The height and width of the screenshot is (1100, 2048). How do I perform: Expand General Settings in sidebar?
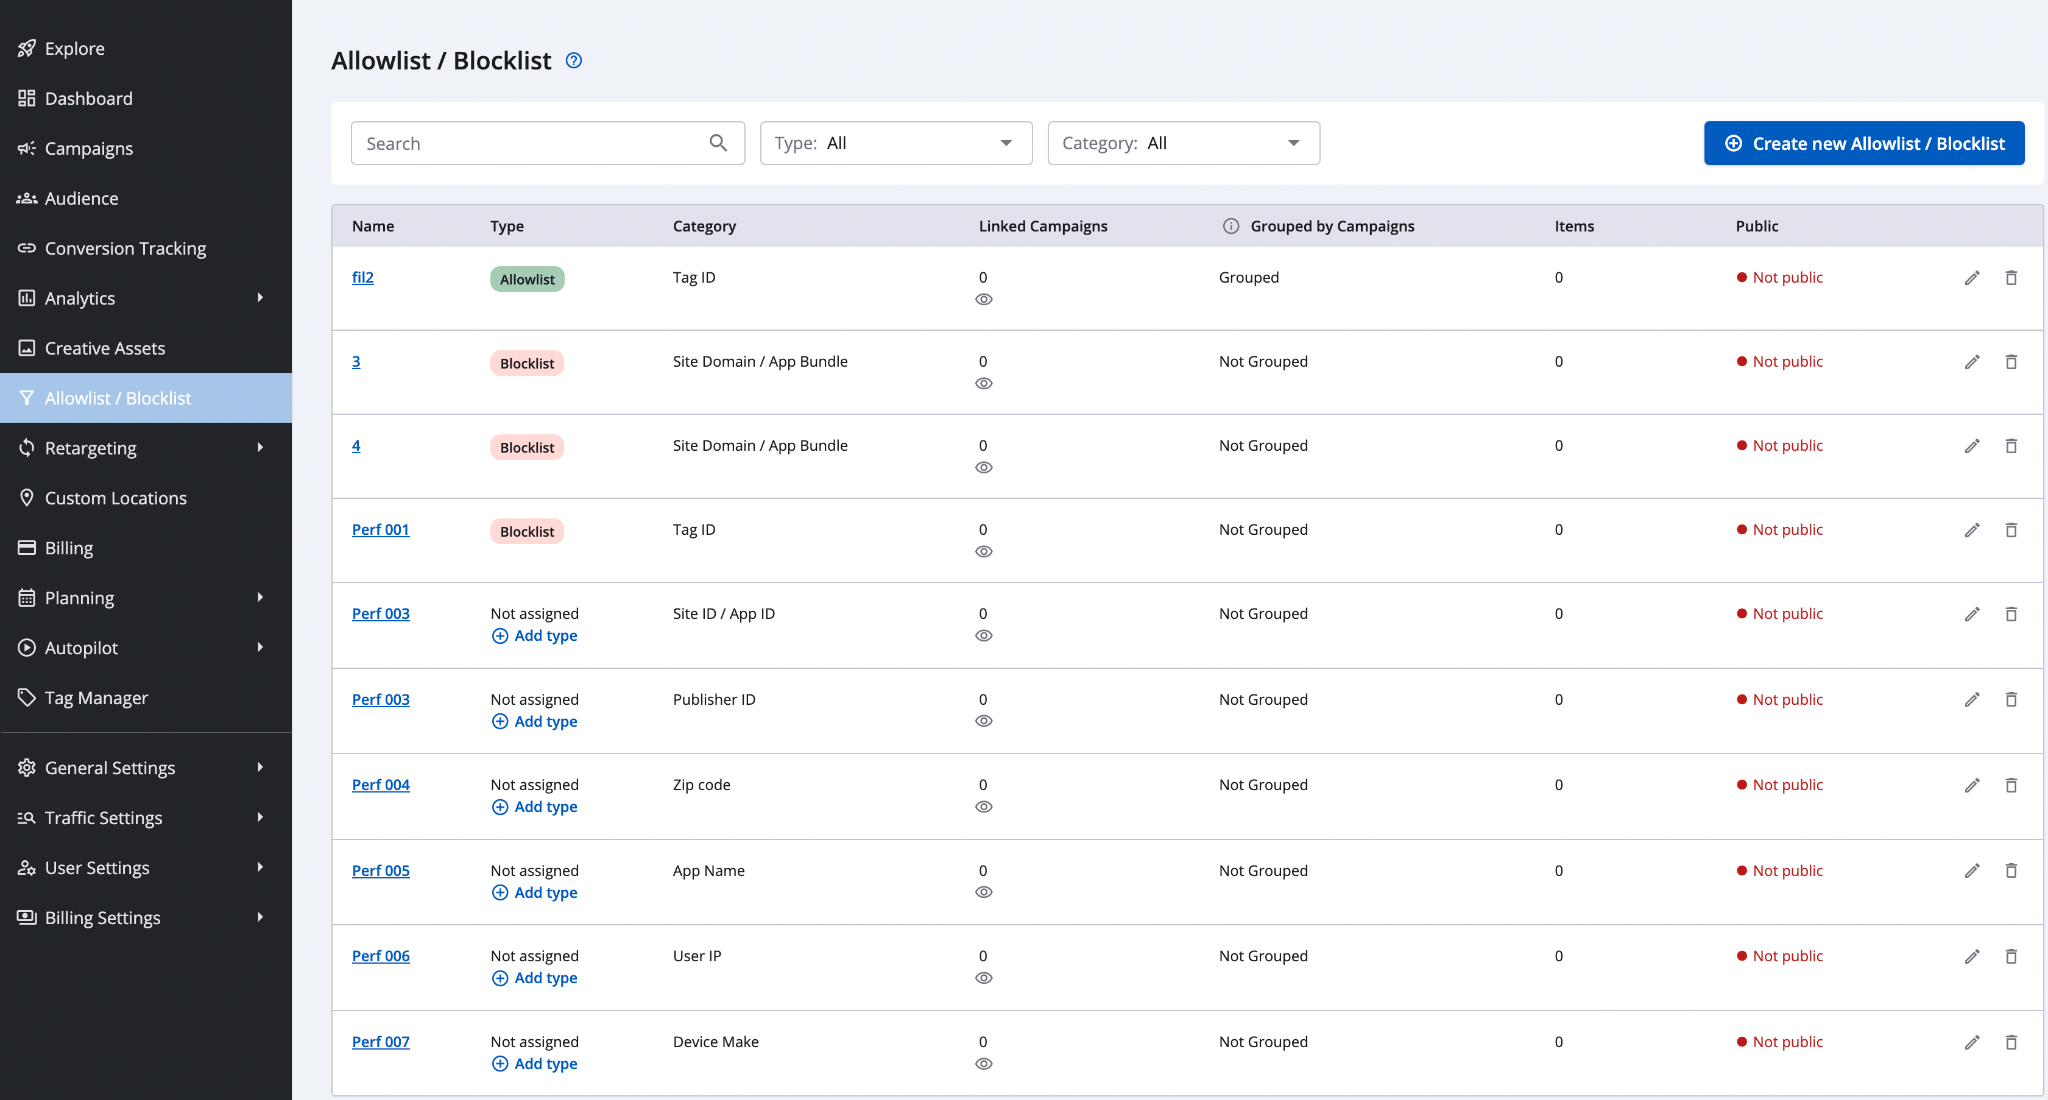click(260, 768)
